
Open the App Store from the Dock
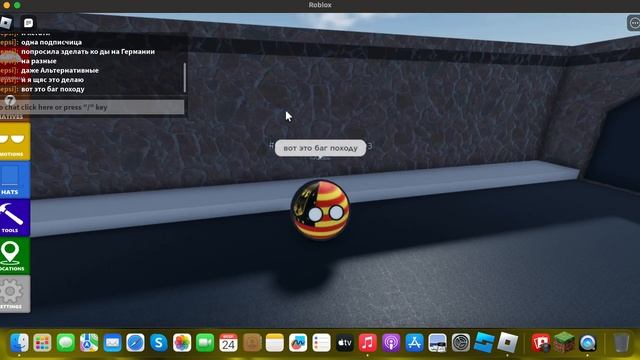coord(414,342)
